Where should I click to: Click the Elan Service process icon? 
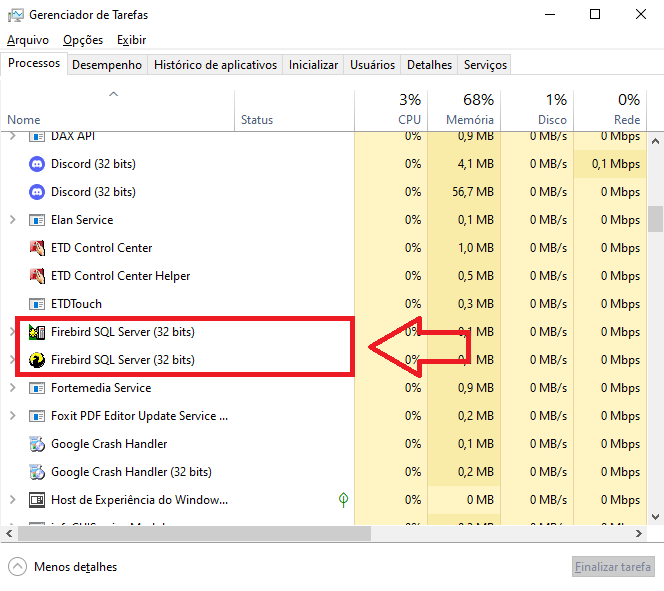[x=37, y=220]
